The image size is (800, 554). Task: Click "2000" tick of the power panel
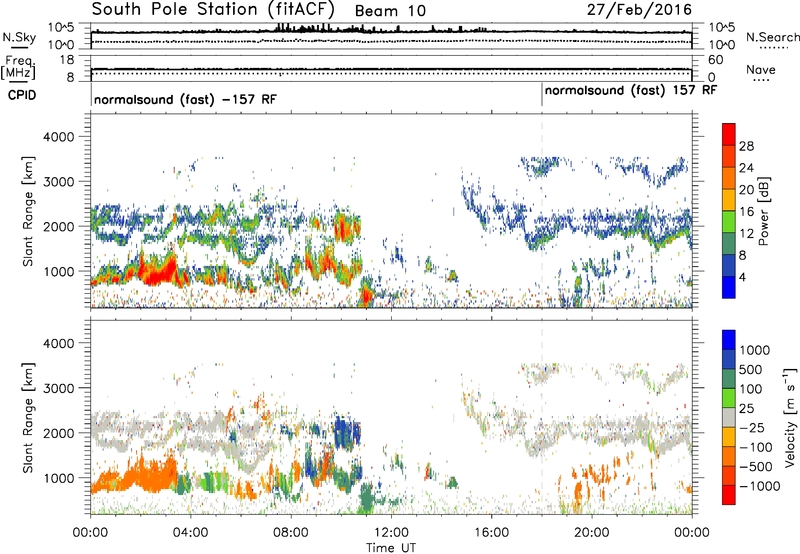[59, 226]
